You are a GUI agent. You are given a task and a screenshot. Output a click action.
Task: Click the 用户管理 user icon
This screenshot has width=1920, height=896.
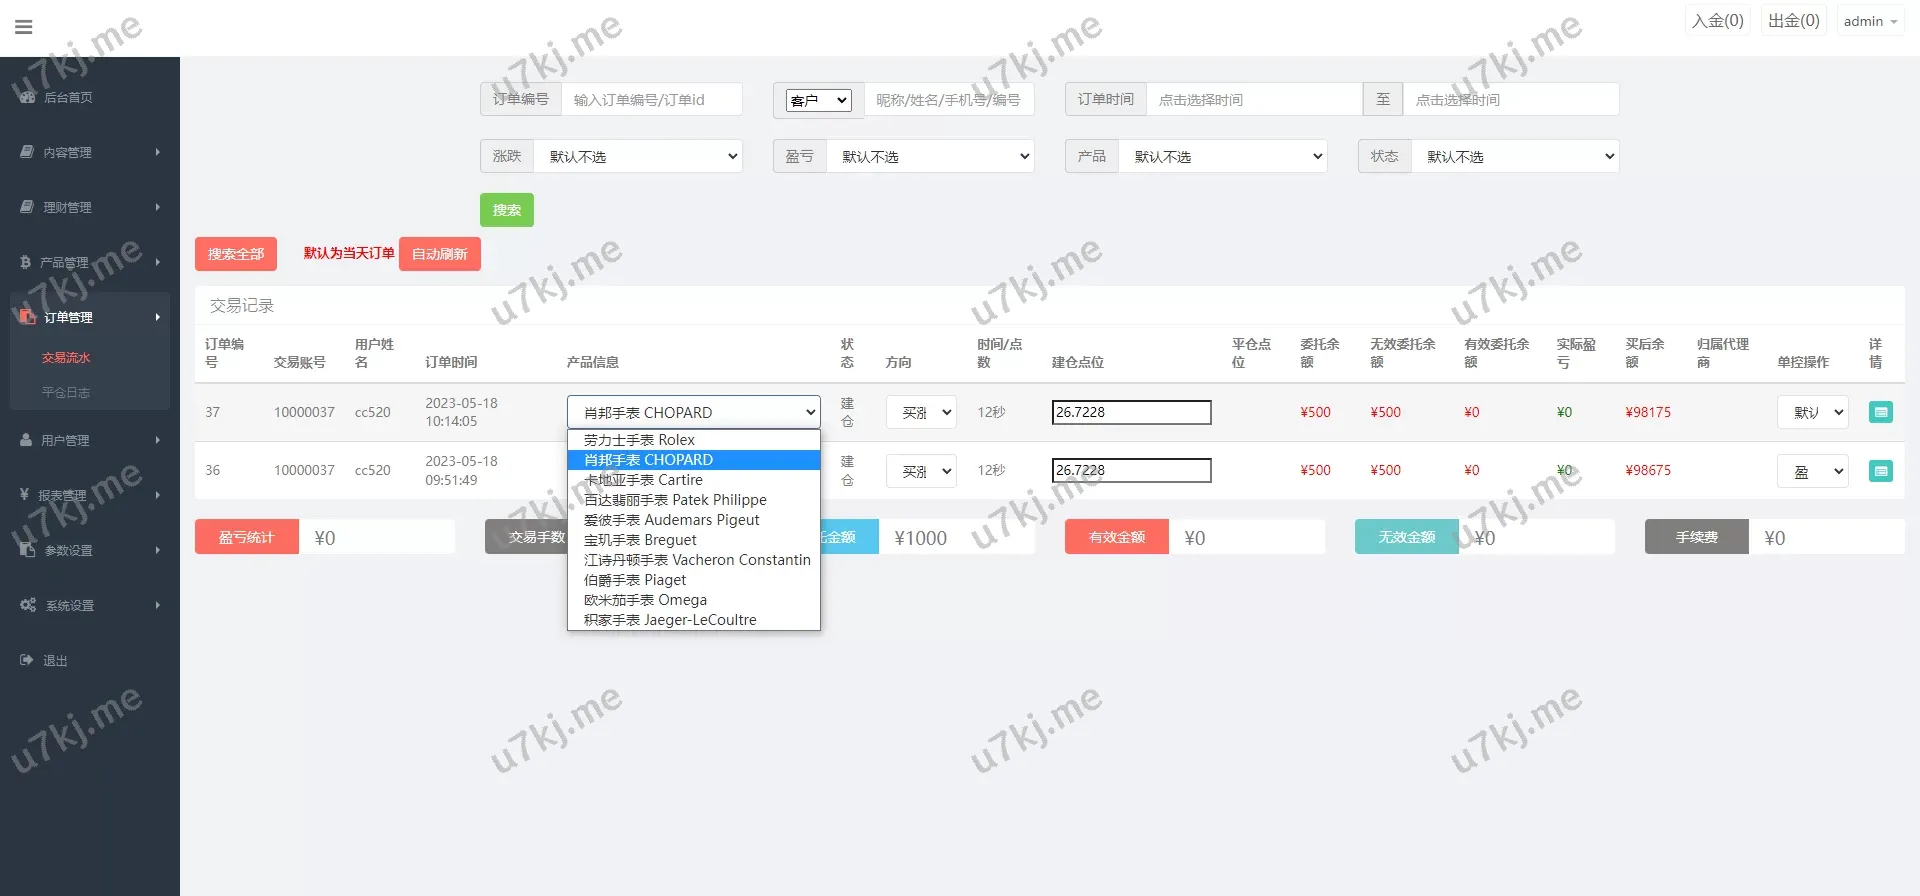coord(26,440)
